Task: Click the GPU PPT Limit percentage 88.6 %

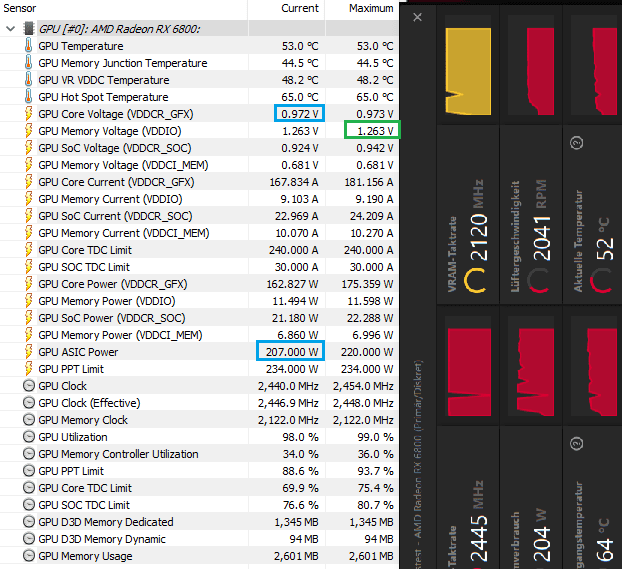Action: pyautogui.click(x=300, y=471)
